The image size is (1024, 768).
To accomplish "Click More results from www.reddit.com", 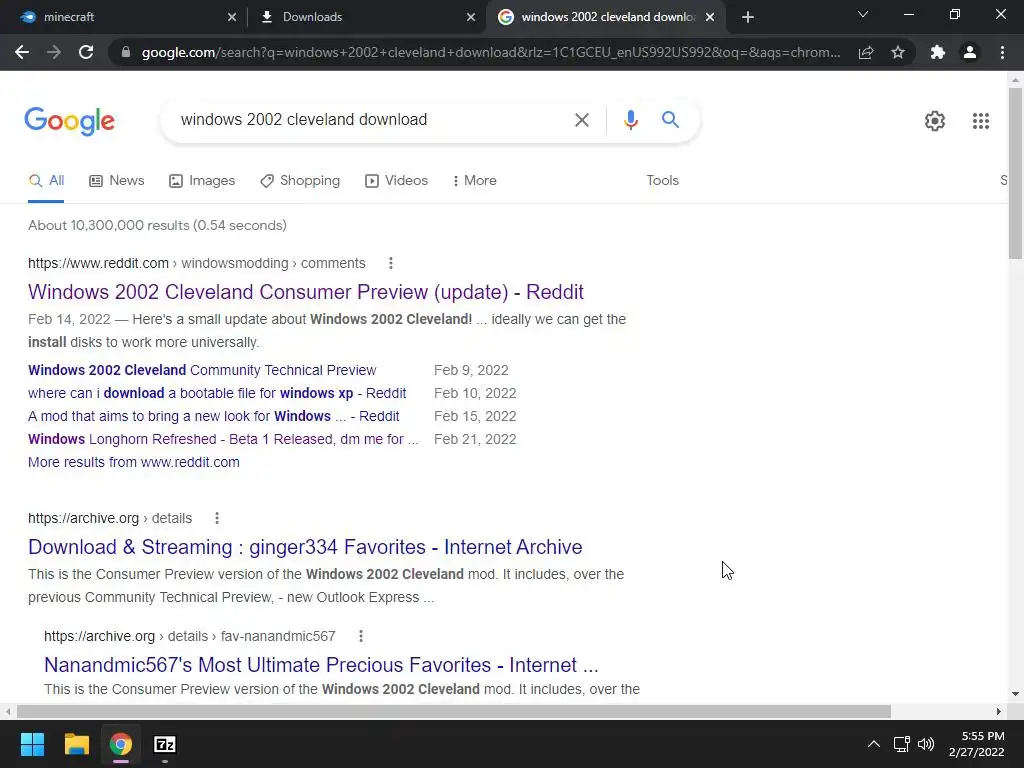I will pyautogui.click(x=134, y=462).
